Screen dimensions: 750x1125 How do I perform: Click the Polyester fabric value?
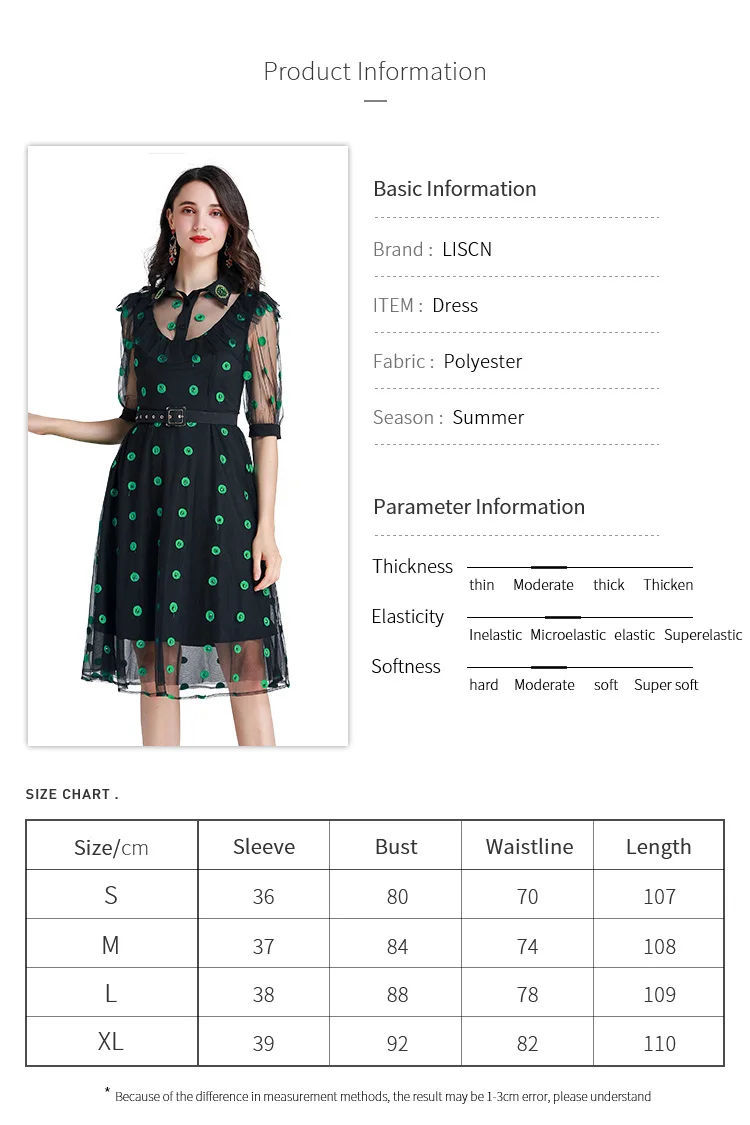point(482,362)
